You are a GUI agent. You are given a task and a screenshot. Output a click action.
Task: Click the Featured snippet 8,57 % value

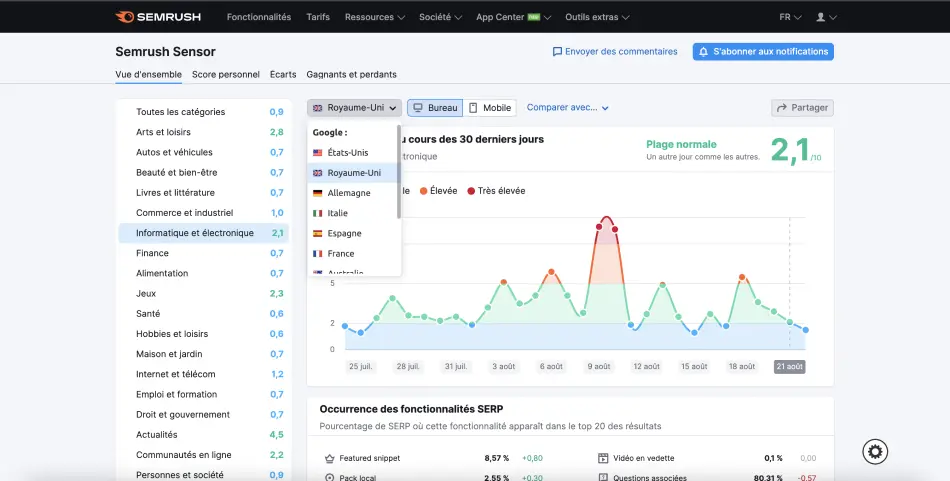click(x=496, y=459)
